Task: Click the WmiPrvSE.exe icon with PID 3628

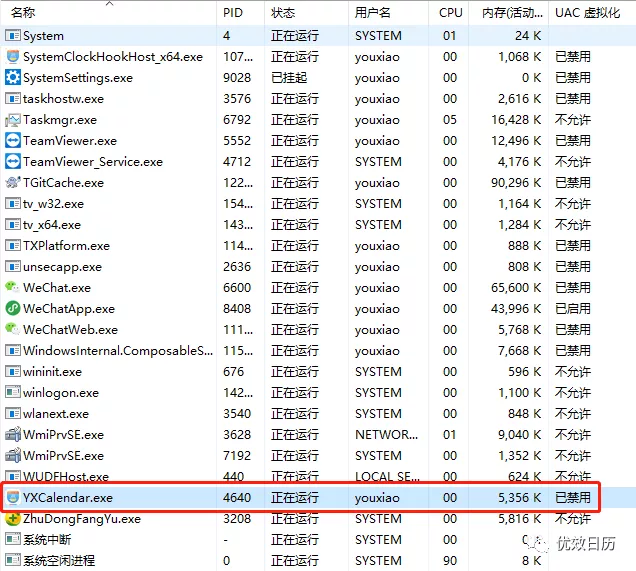Action: [x=13, y=434]
